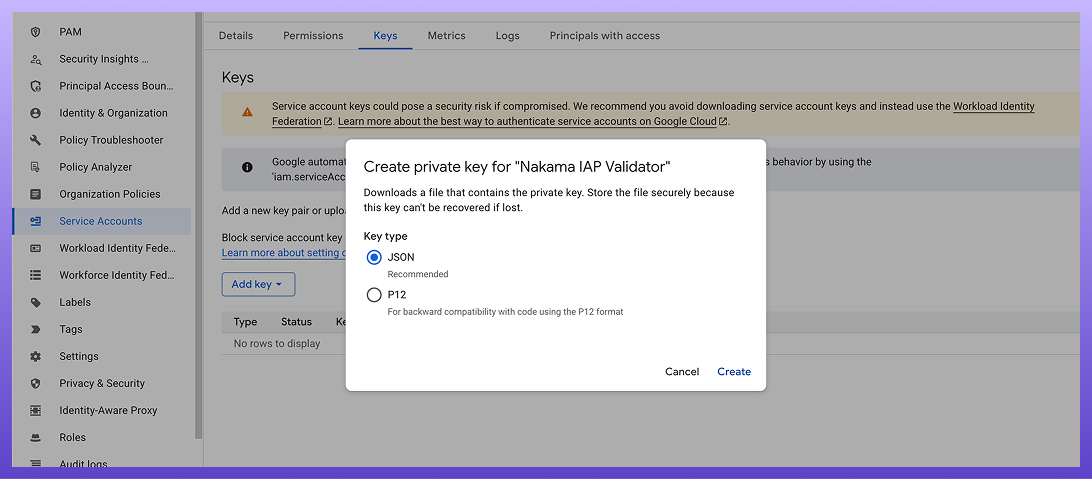Image resolution: width=1092 pixels, height=479 pixels.
Task: Click the "Recommended" label under JSON
Action: pos(418,274)
